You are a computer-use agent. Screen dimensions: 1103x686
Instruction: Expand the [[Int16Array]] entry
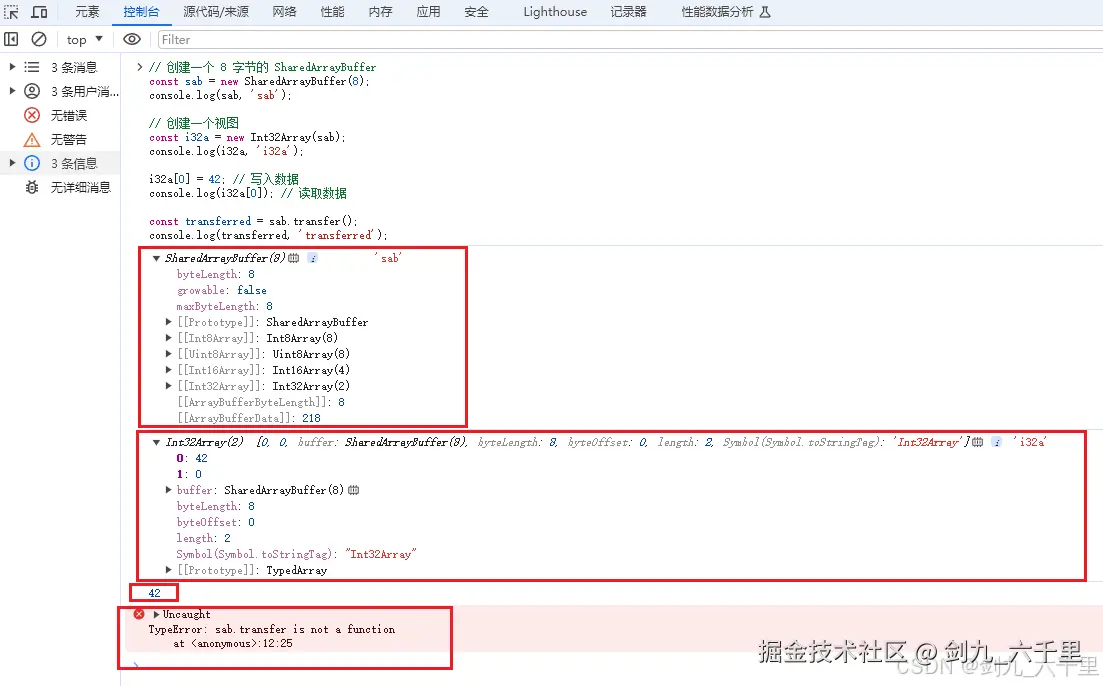click(169, 369)
